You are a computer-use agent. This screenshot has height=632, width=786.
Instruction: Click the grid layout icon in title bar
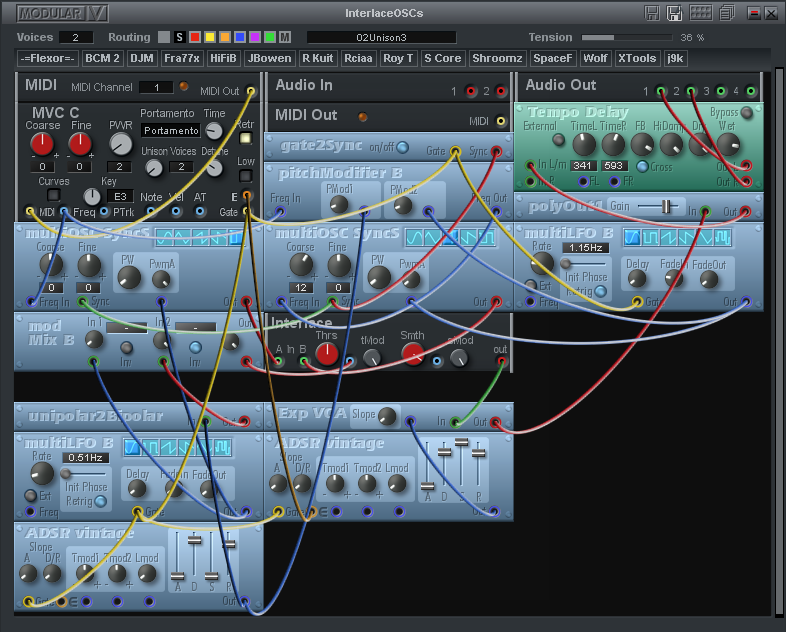[700, 13]
